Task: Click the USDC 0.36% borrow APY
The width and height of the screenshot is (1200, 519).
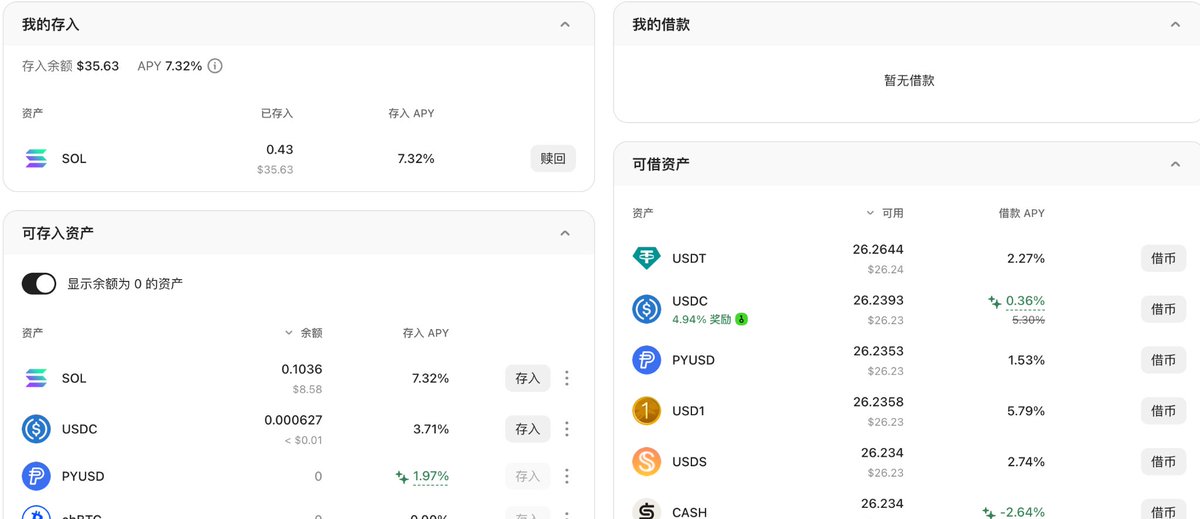Action: (1024, 301)
